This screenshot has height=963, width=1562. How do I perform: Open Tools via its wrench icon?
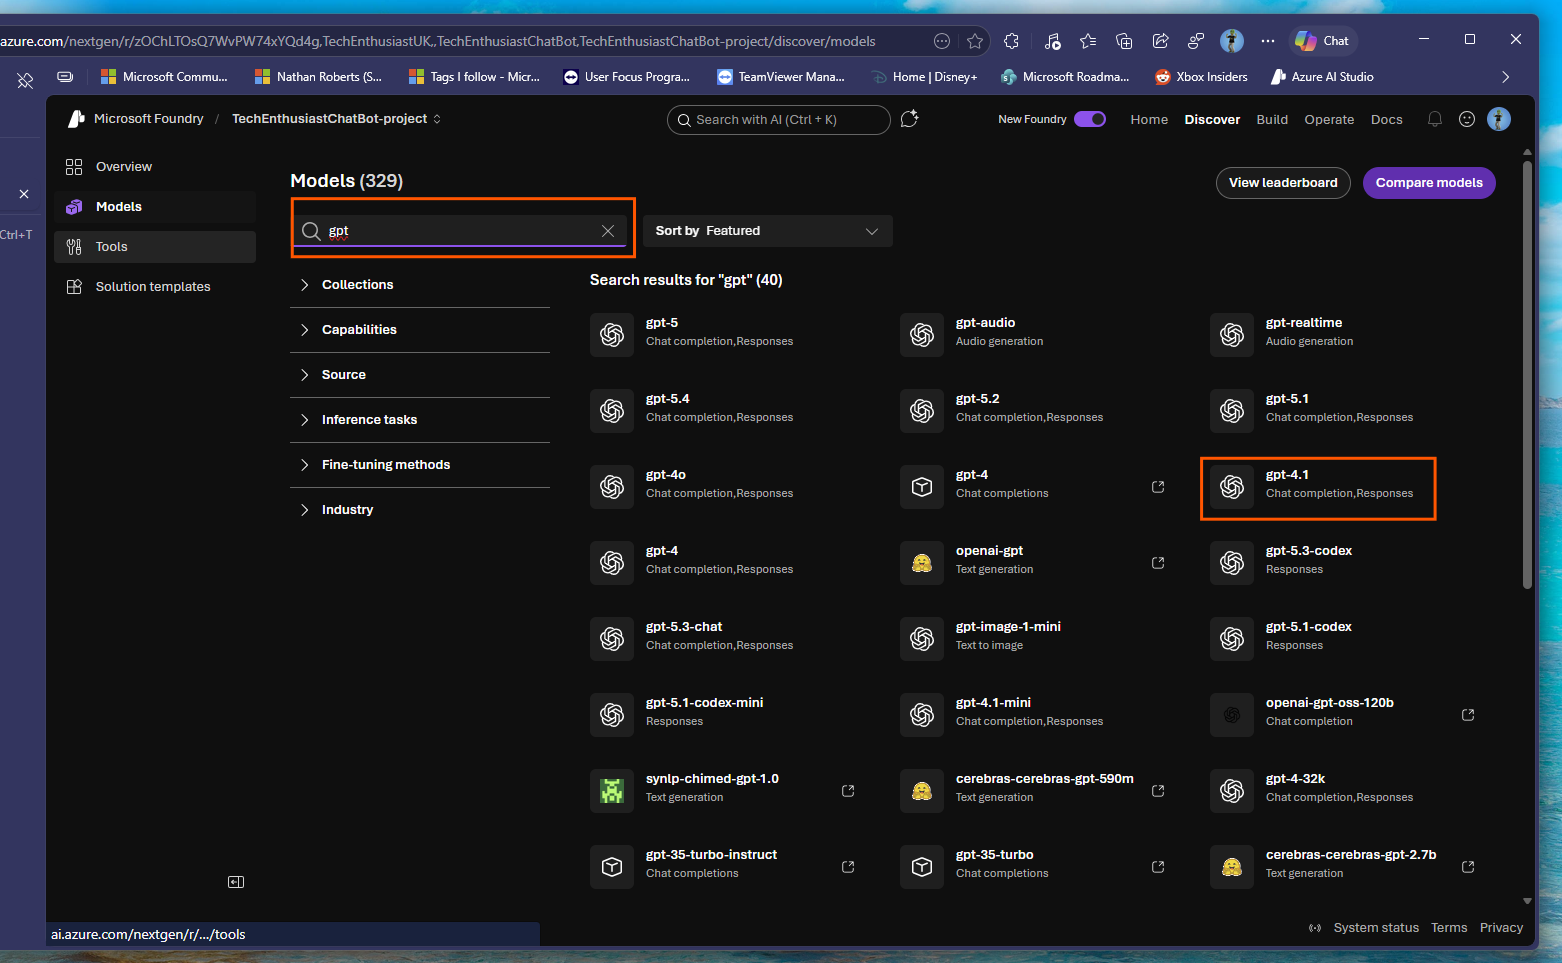[74, 247]
